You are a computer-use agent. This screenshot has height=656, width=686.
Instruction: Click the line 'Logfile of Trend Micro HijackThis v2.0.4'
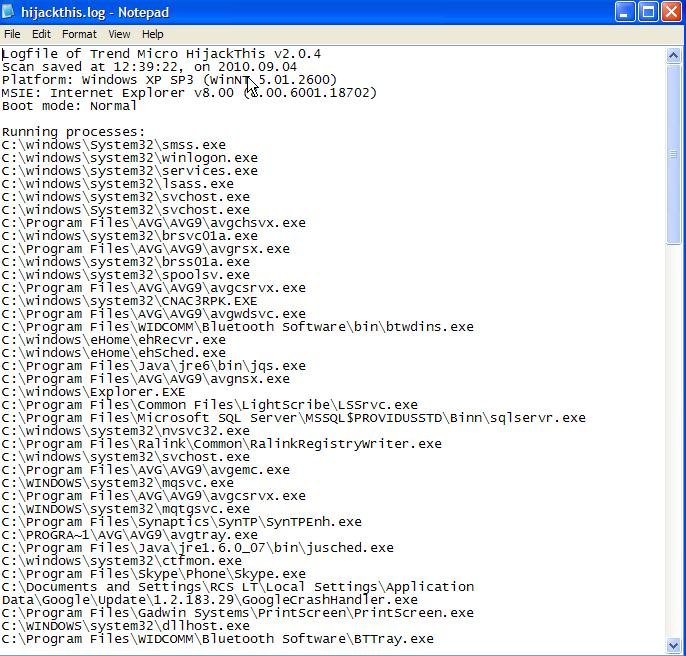[x=161, y=54]
